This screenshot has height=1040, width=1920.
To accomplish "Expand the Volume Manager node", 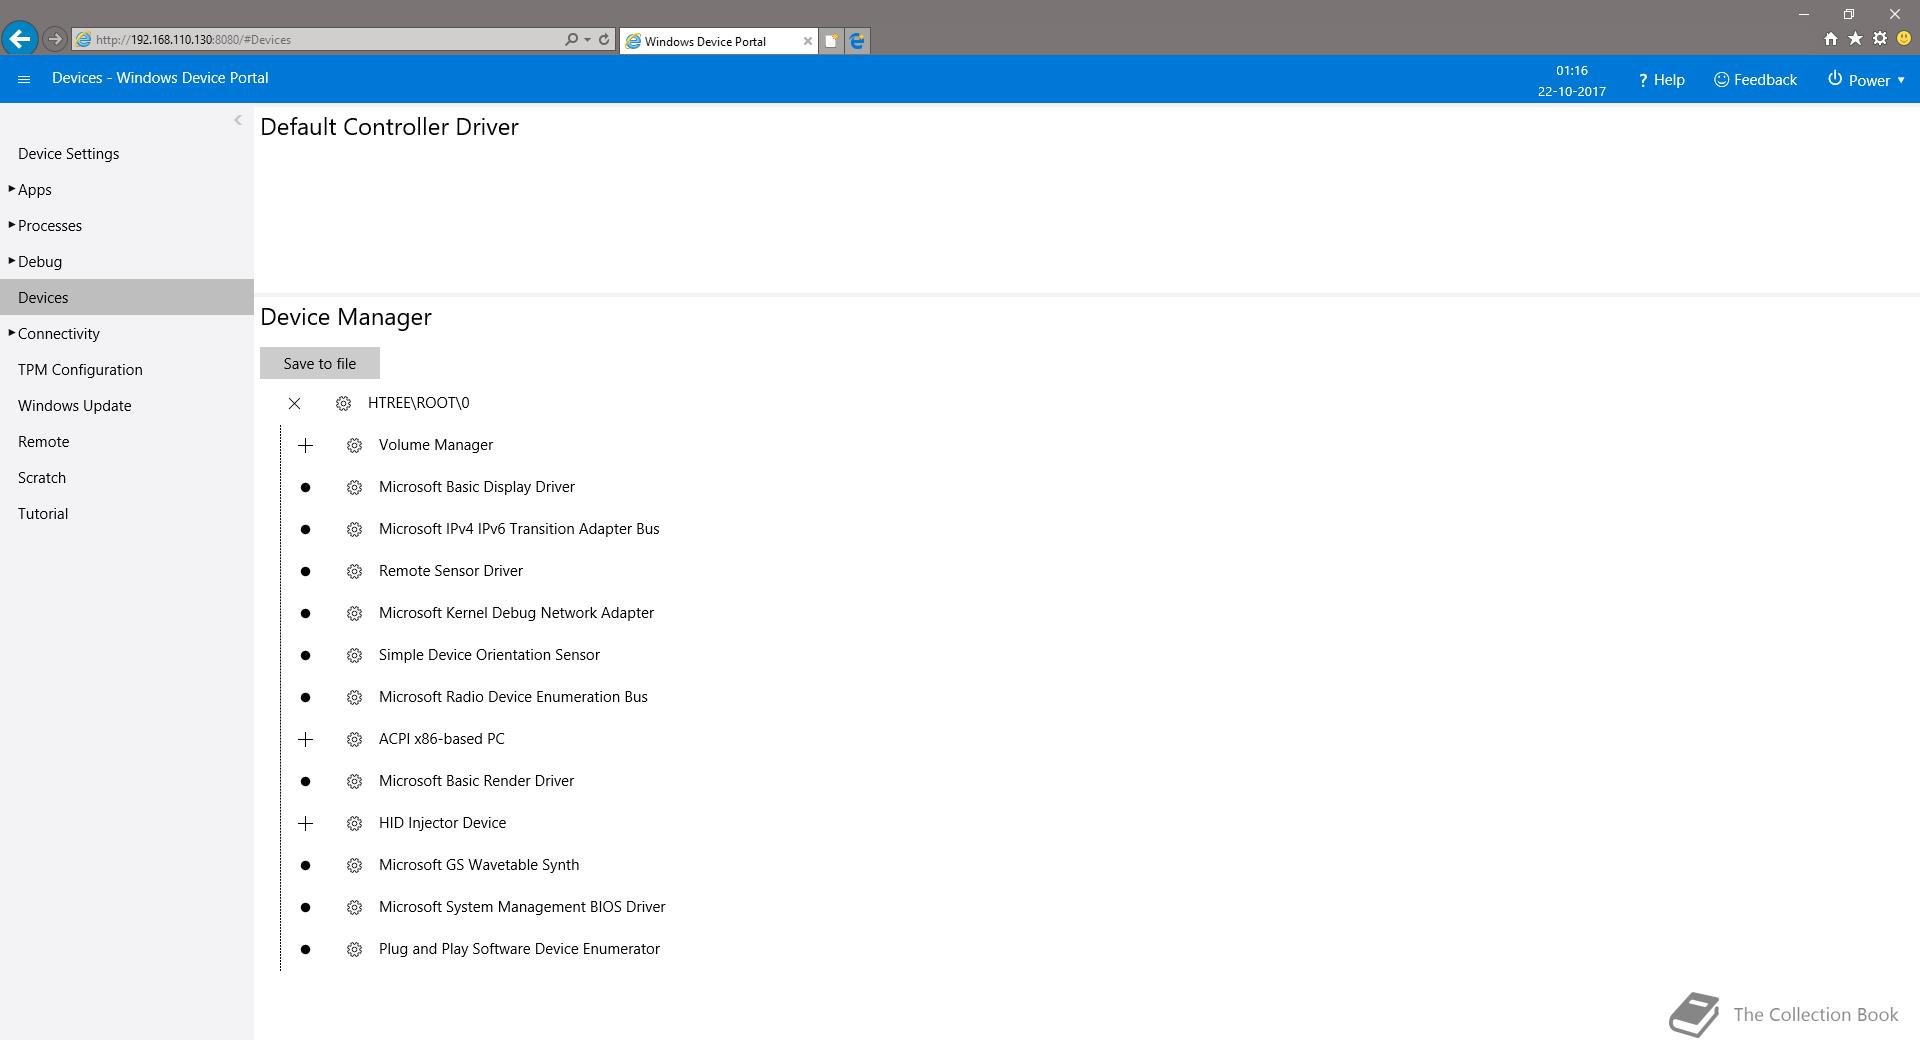I will [x=306, y=445].
